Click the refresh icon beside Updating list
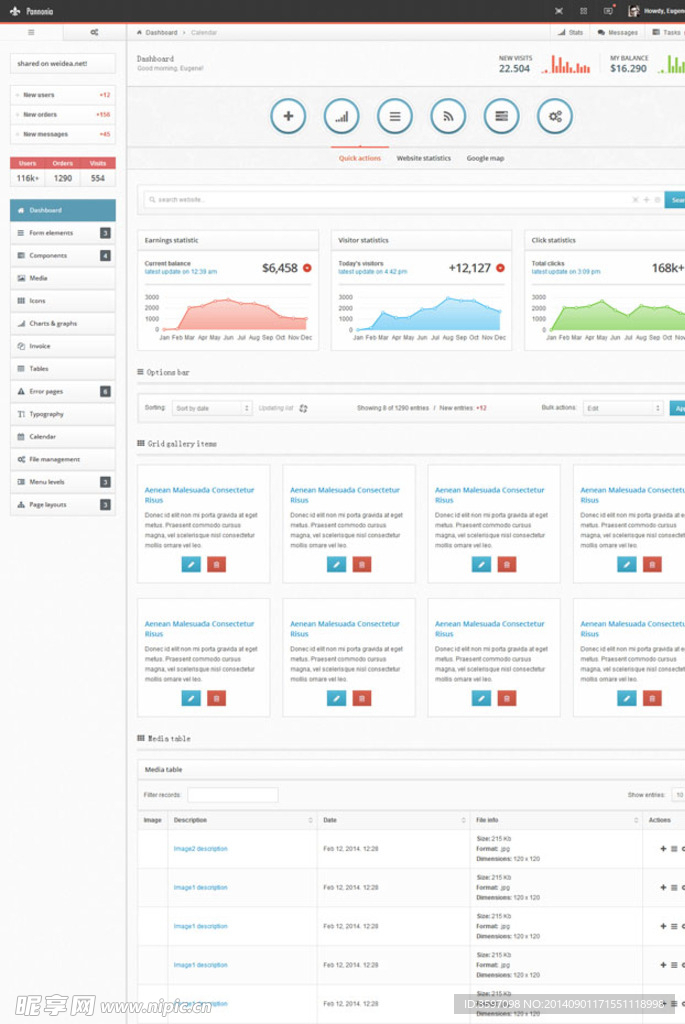The height and width of the screenshot is (1024, 685). pyautogui.click(x=303, y=408)
